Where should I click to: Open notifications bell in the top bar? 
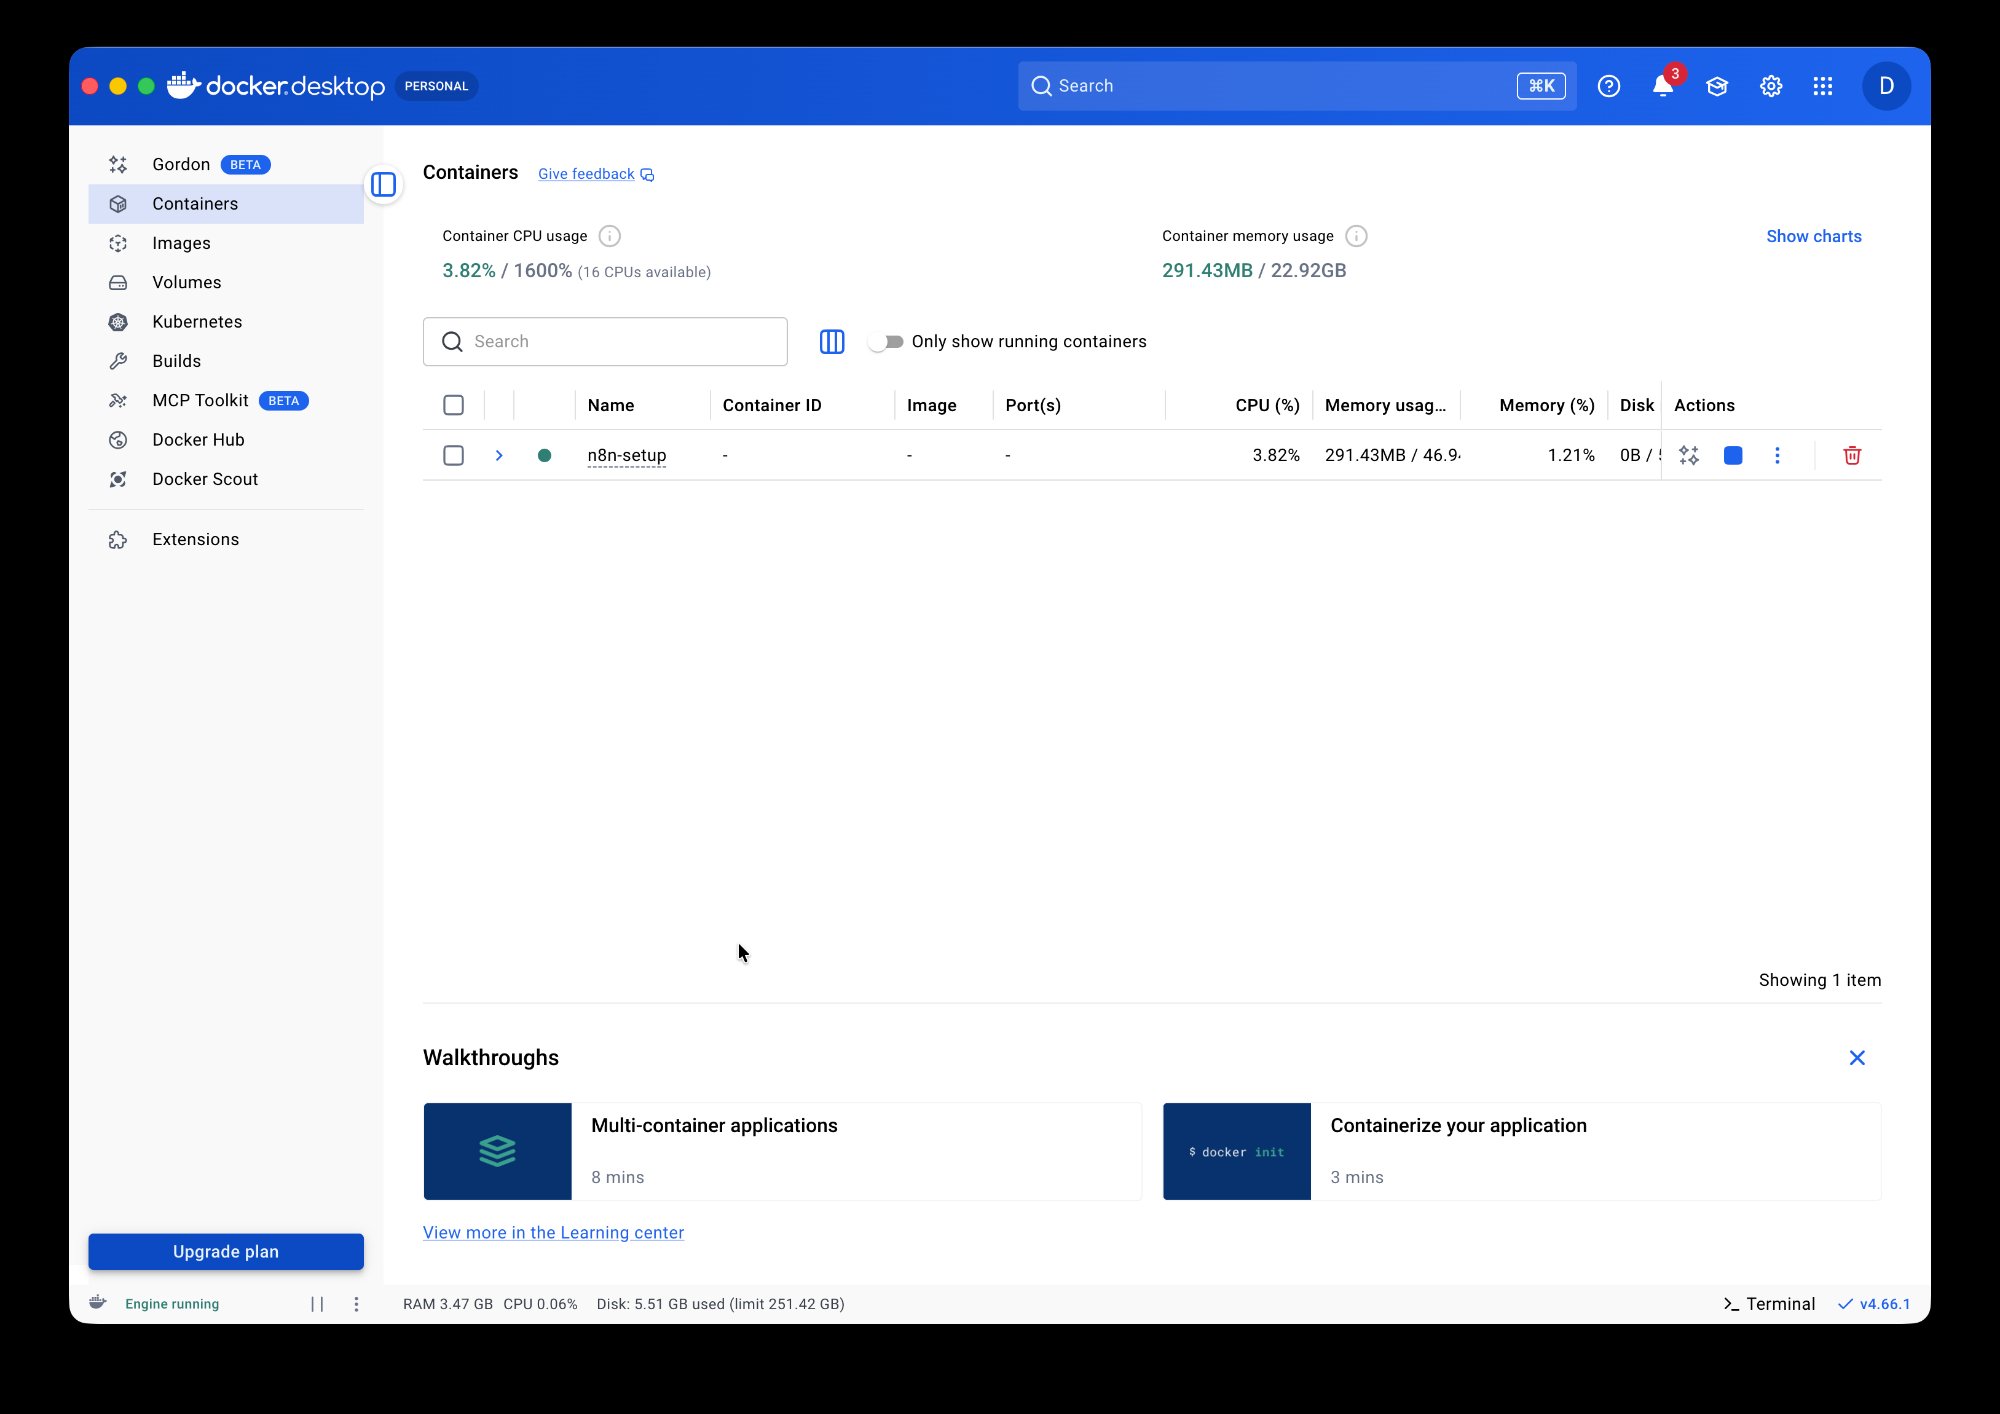point(1661,86)
